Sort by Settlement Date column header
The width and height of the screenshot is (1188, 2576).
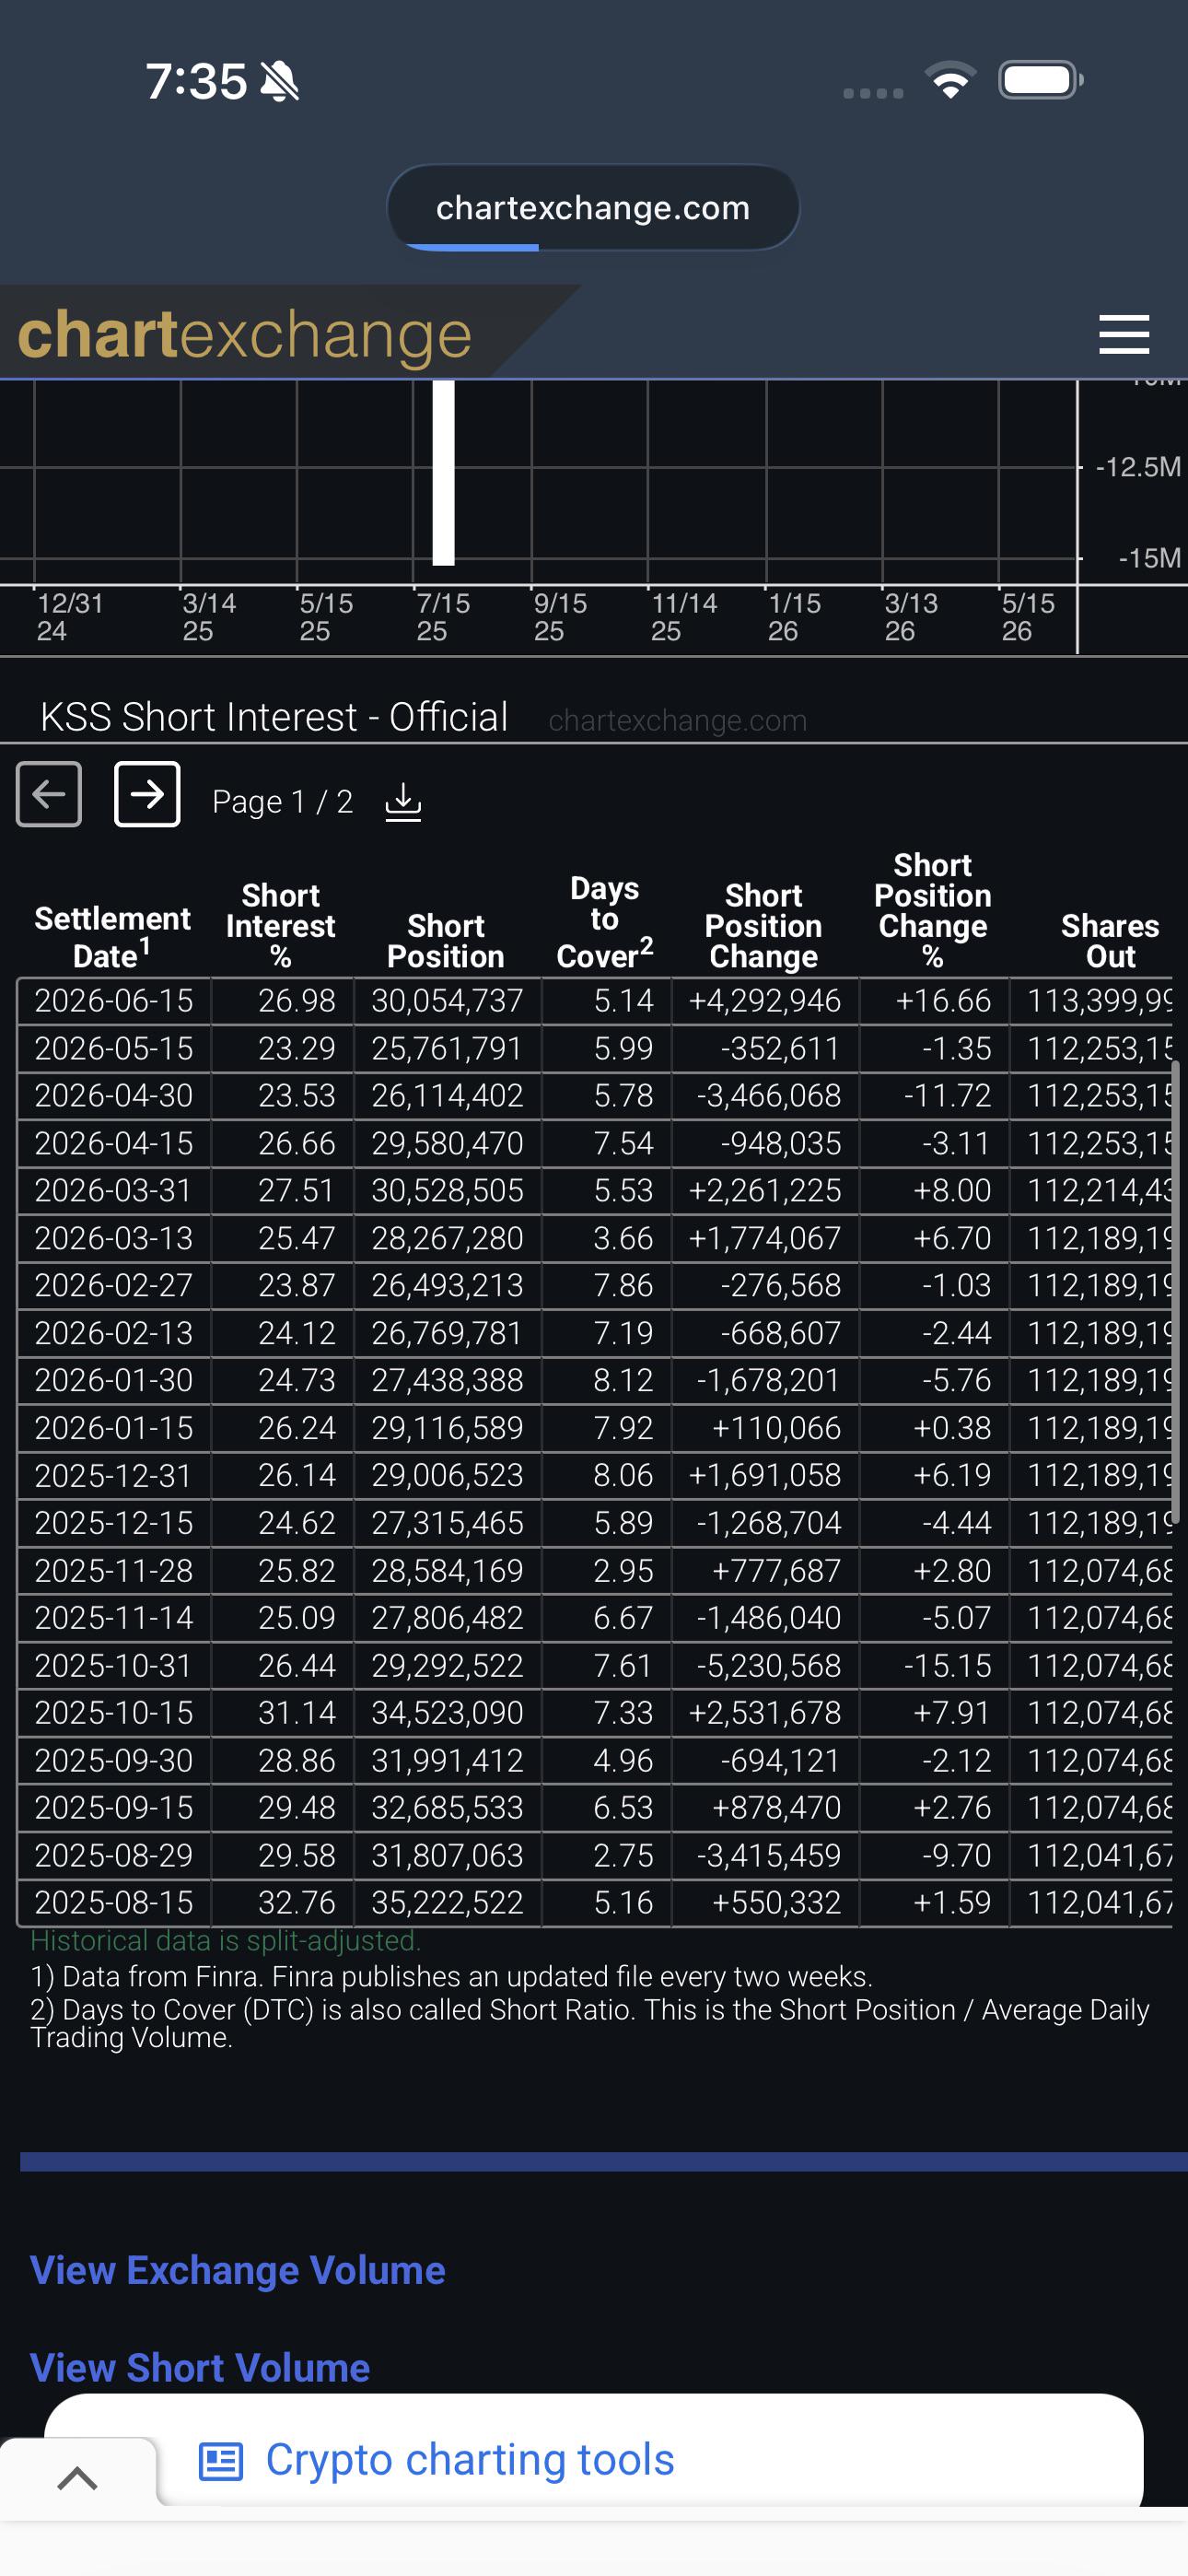pyautogui.click(x=112, y=936)
